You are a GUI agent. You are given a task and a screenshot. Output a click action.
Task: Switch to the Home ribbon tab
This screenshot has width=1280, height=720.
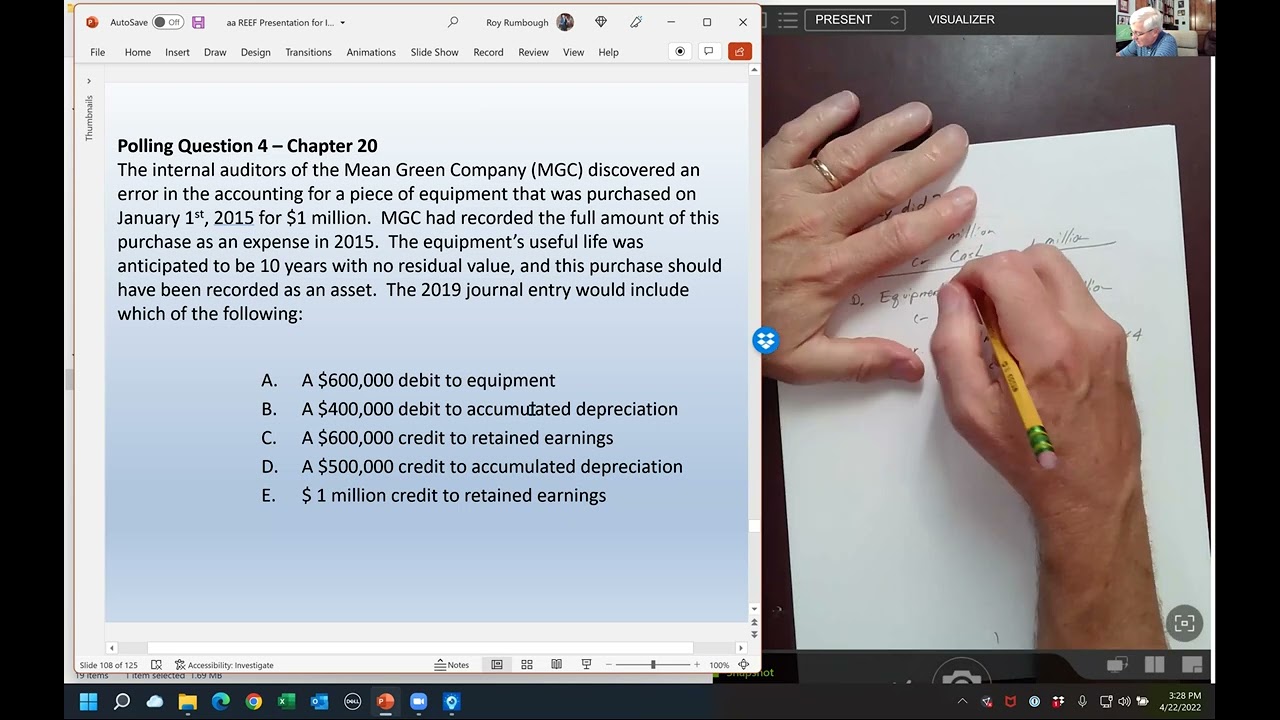coord(138,52)
